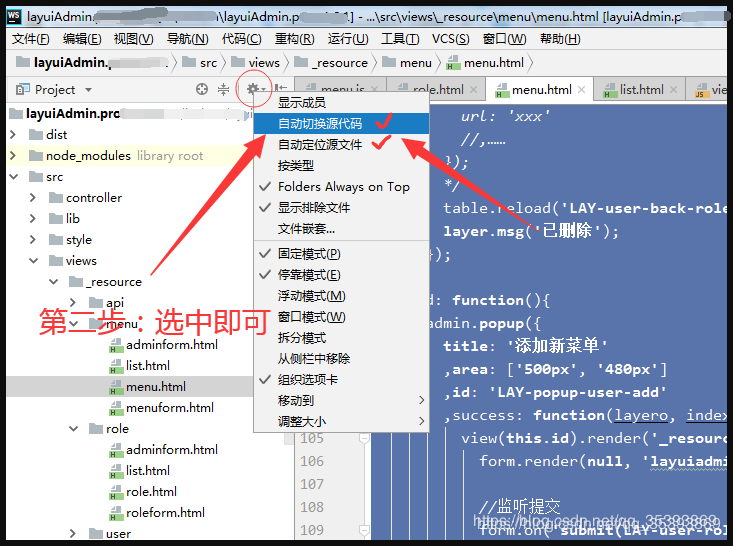This screenshot has height=546, width=733.
Task: Toggle 组织选项卡 option
Action: 341,380
